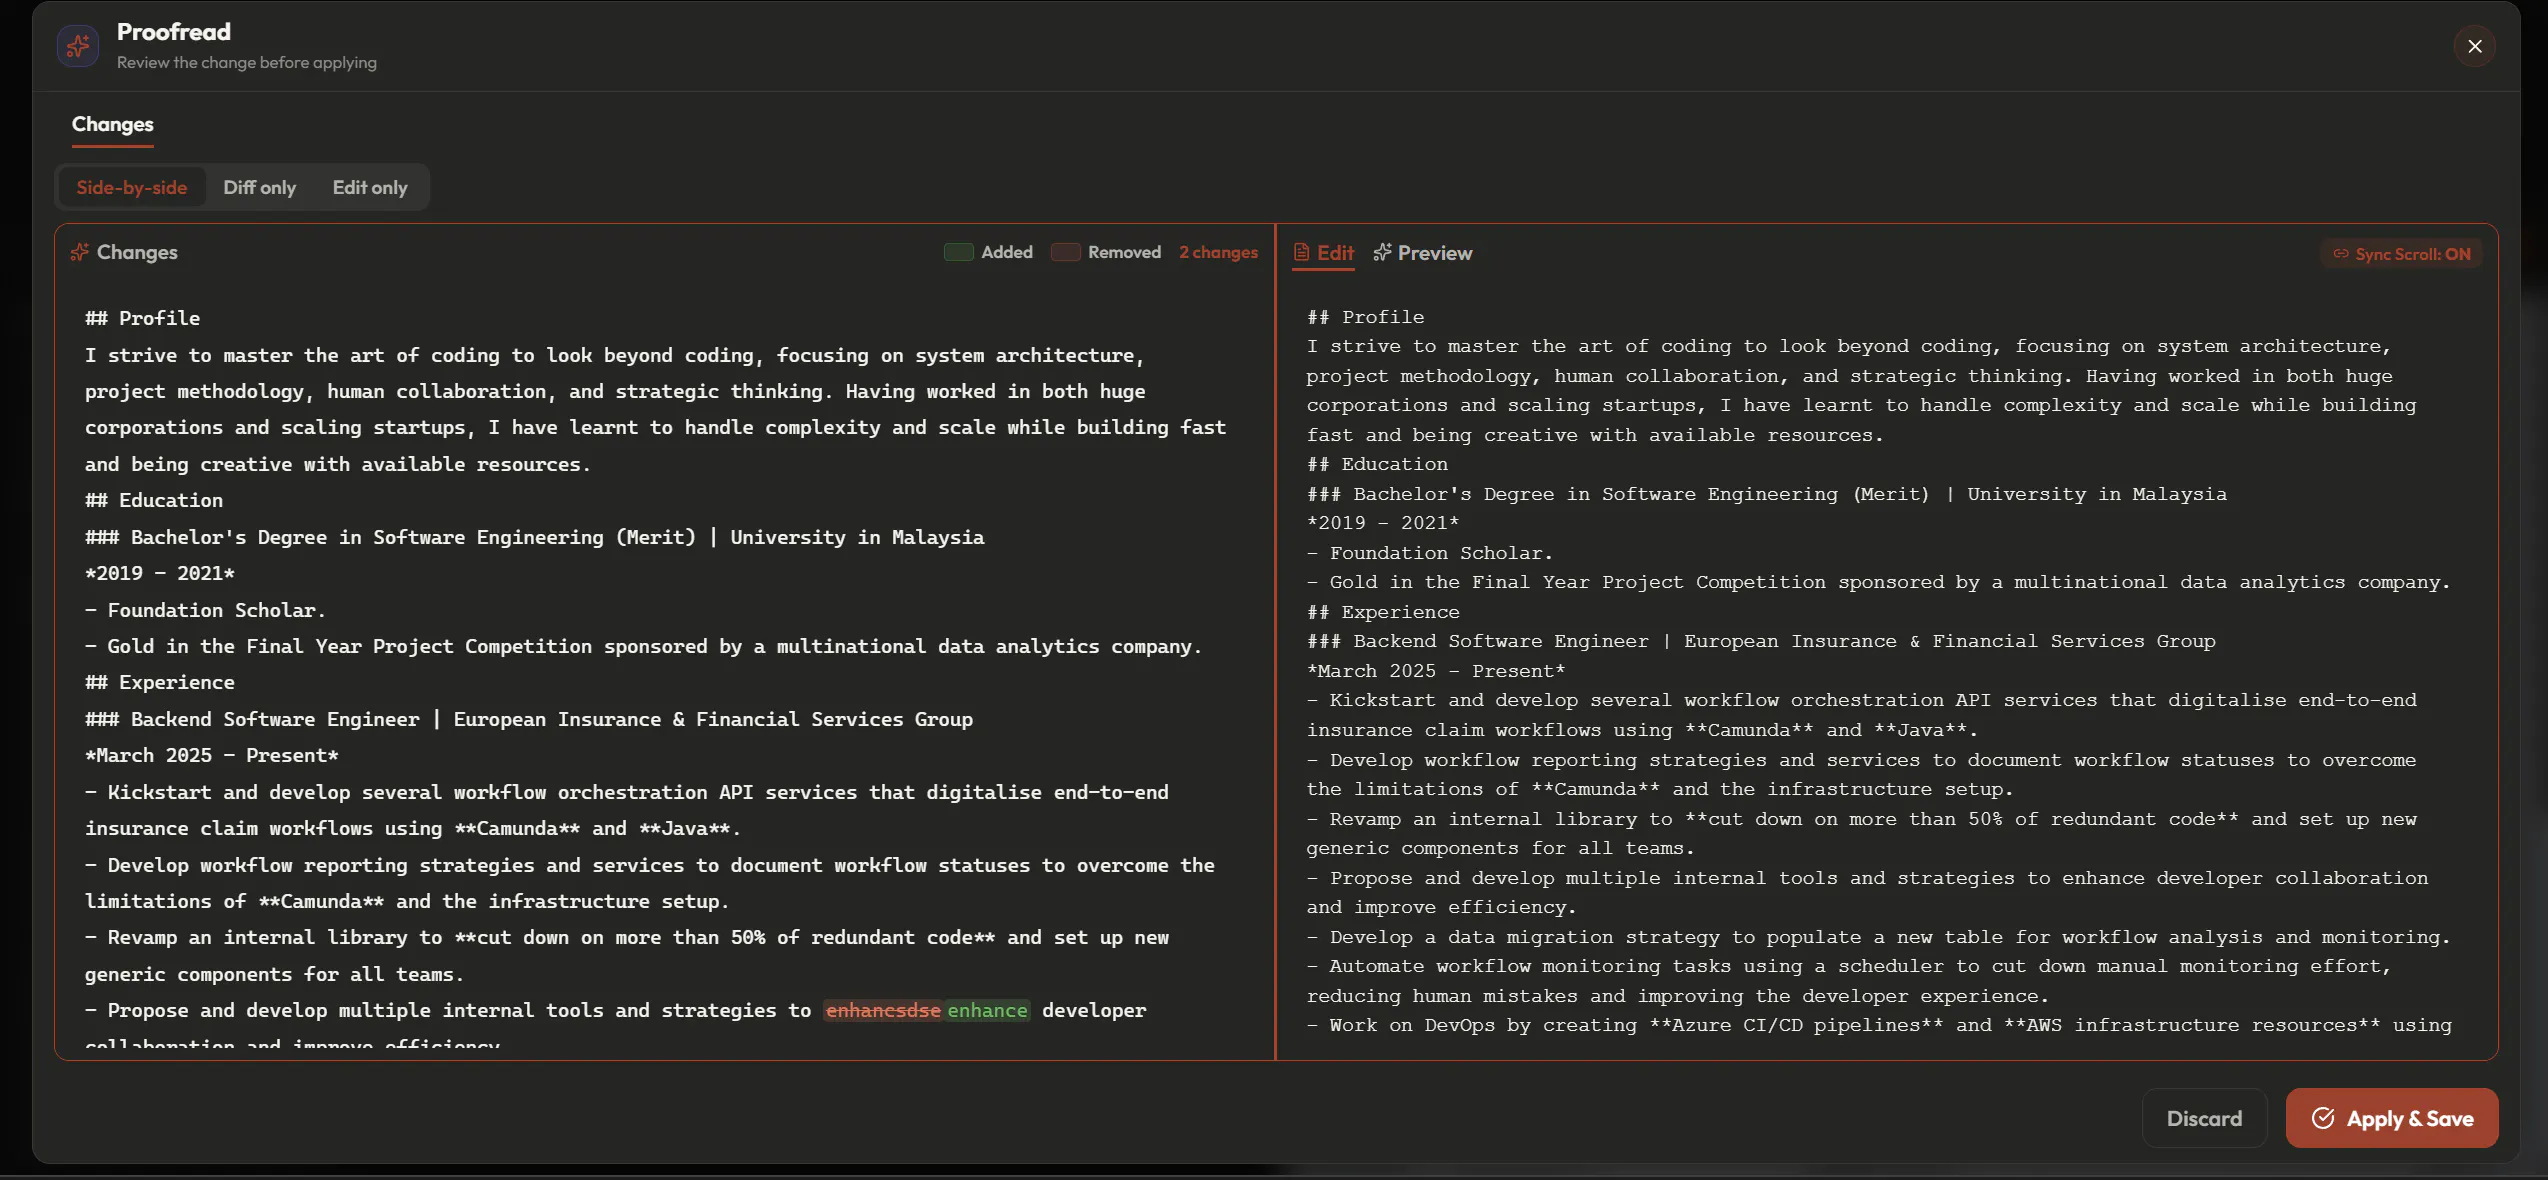Click 'Work on DevOps' line in editor
The image size is (2548, 1180).
point(1879,1025)
